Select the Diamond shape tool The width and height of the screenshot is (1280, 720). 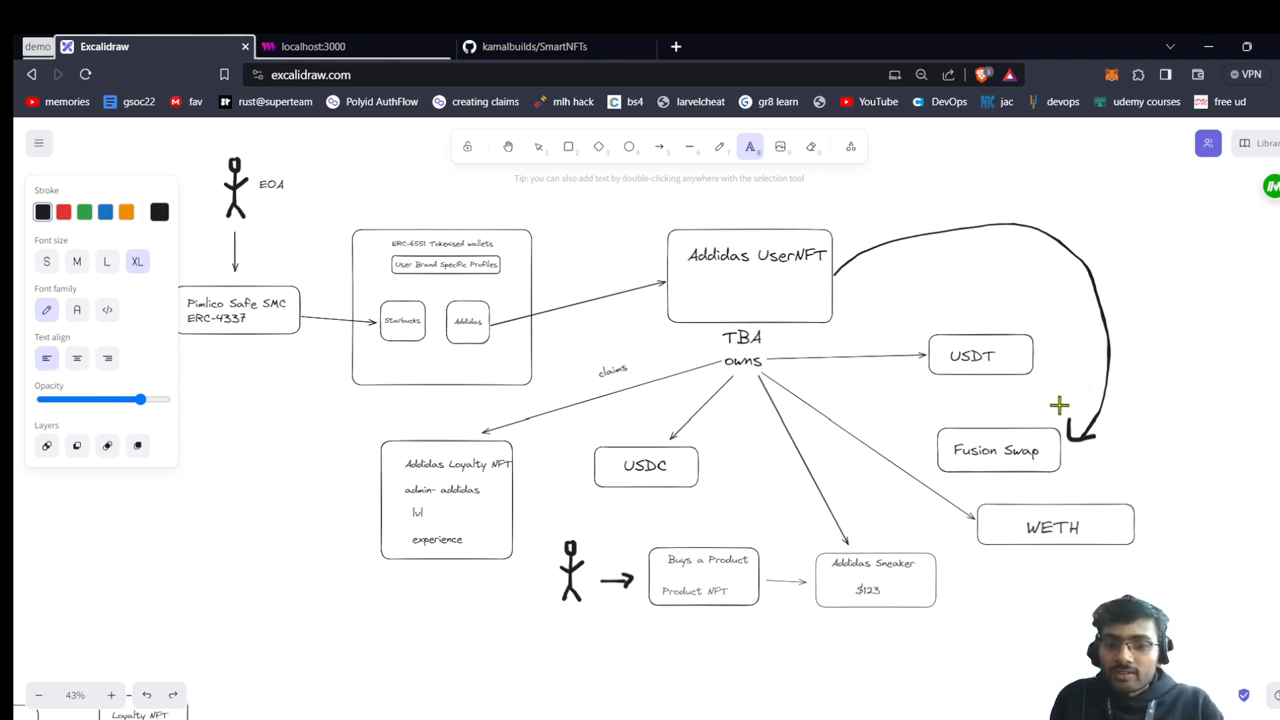(599, 147)
